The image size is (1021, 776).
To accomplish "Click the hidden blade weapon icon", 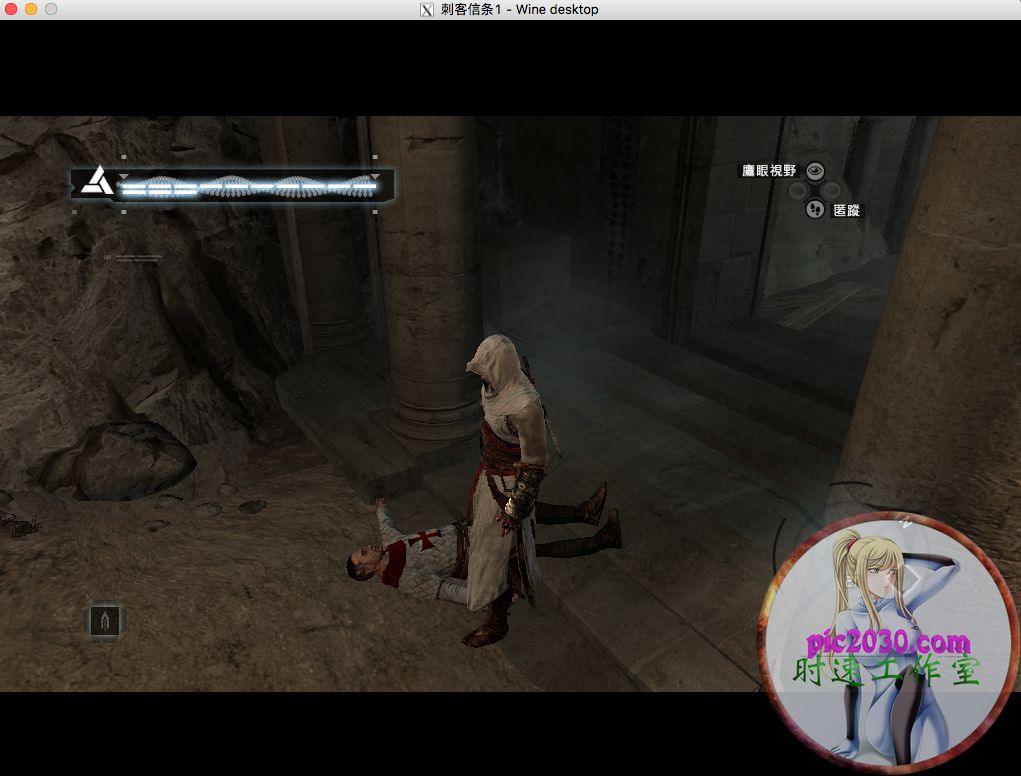I will pyautogui.click(x=105, y=621).
